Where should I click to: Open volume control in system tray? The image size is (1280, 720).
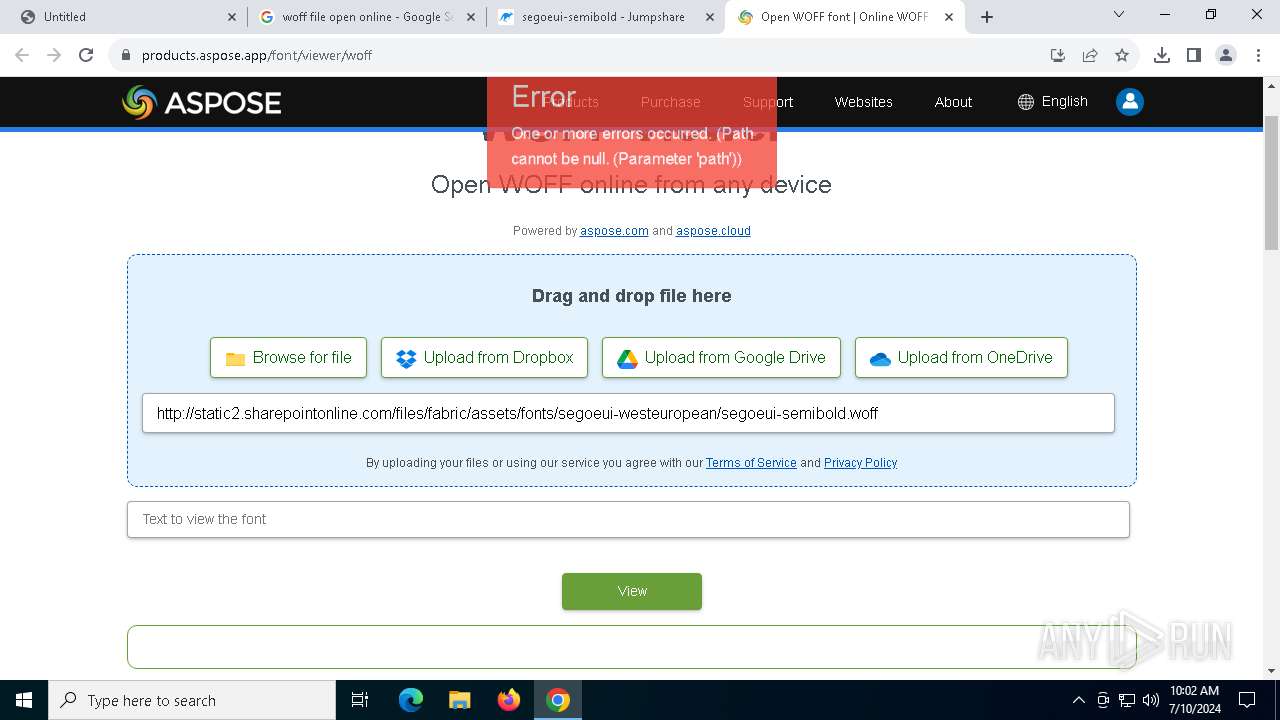point(1151,700)
